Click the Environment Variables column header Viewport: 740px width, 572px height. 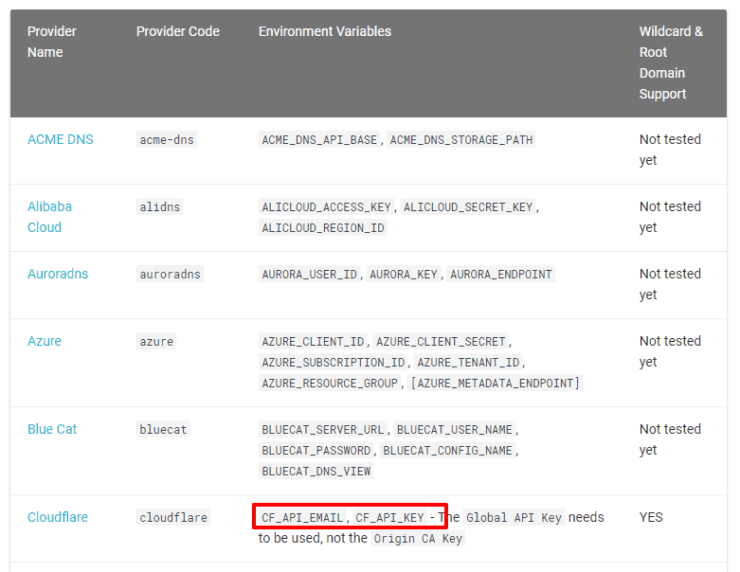click(x=324, y=31)
